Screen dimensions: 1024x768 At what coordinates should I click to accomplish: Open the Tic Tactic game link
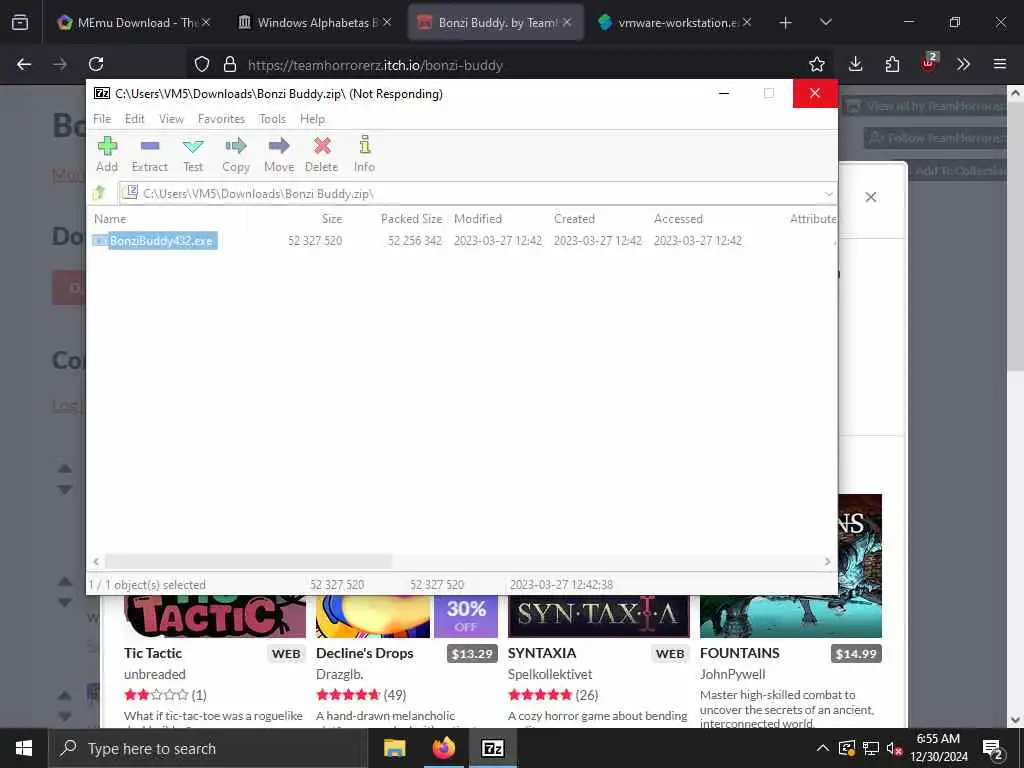(153, 653)
